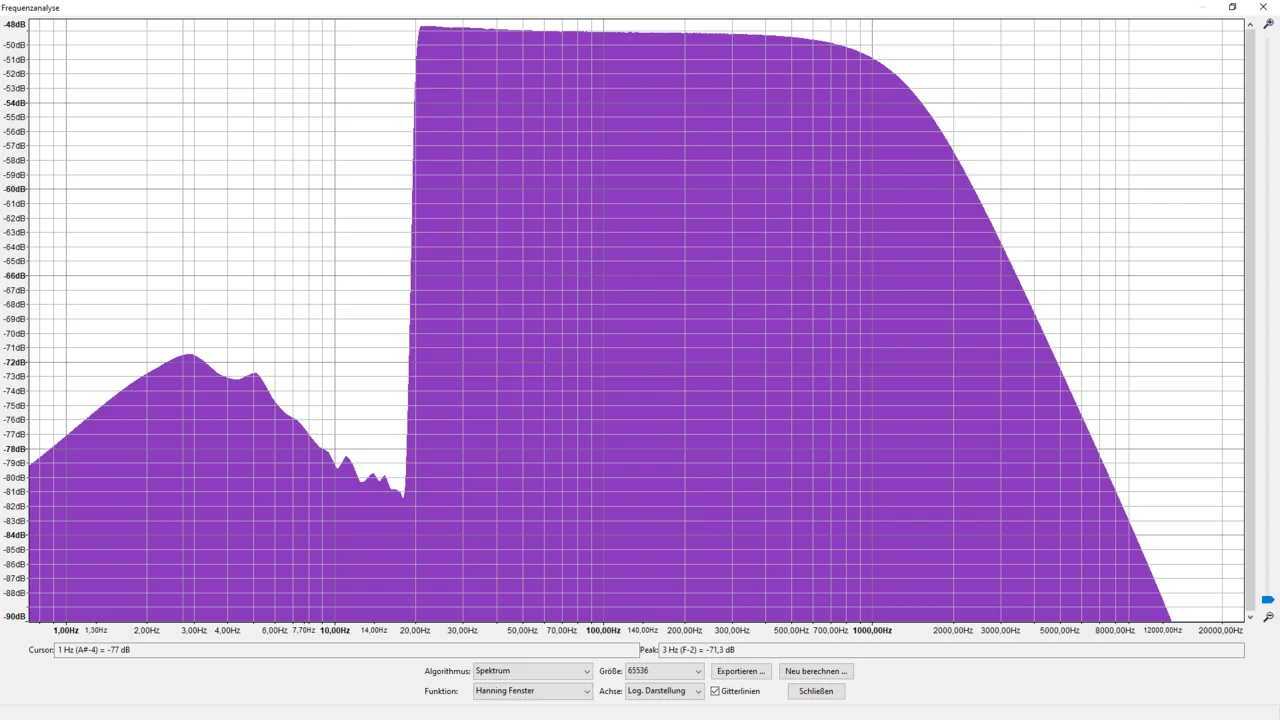The height and width of the screenshot is (720, 1280).
Task: Click the zoom out magnifier icon
Action: point(1268,617)
